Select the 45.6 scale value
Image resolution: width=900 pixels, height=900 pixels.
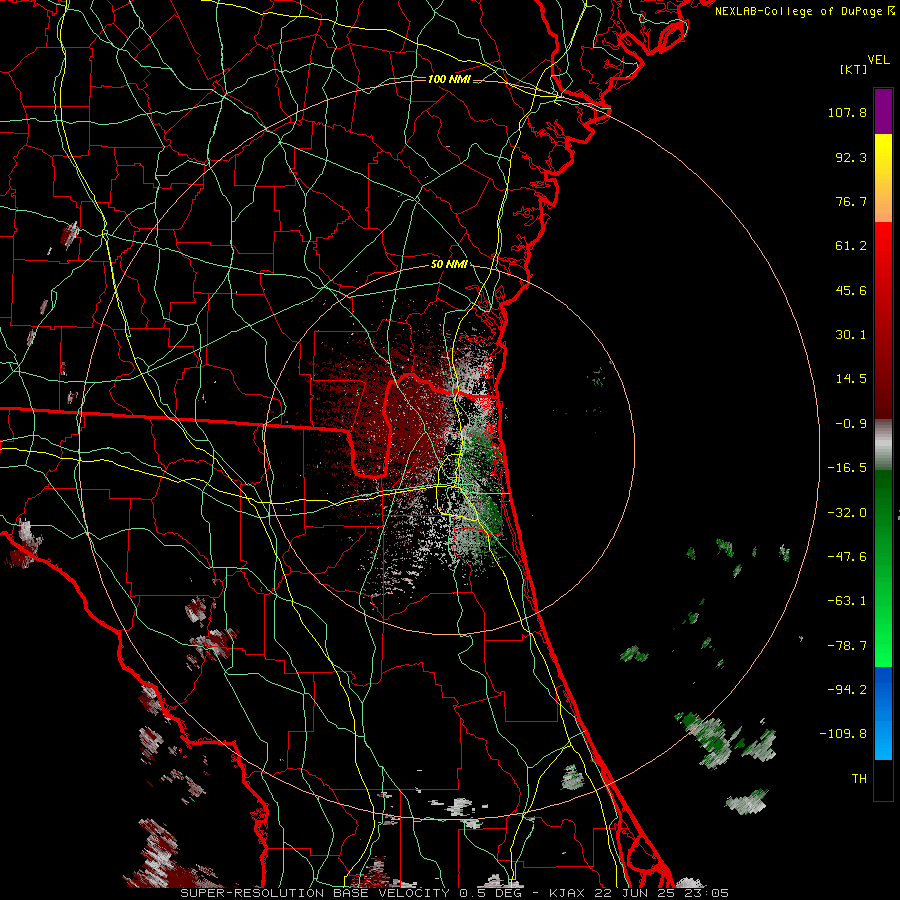[851, 290]
